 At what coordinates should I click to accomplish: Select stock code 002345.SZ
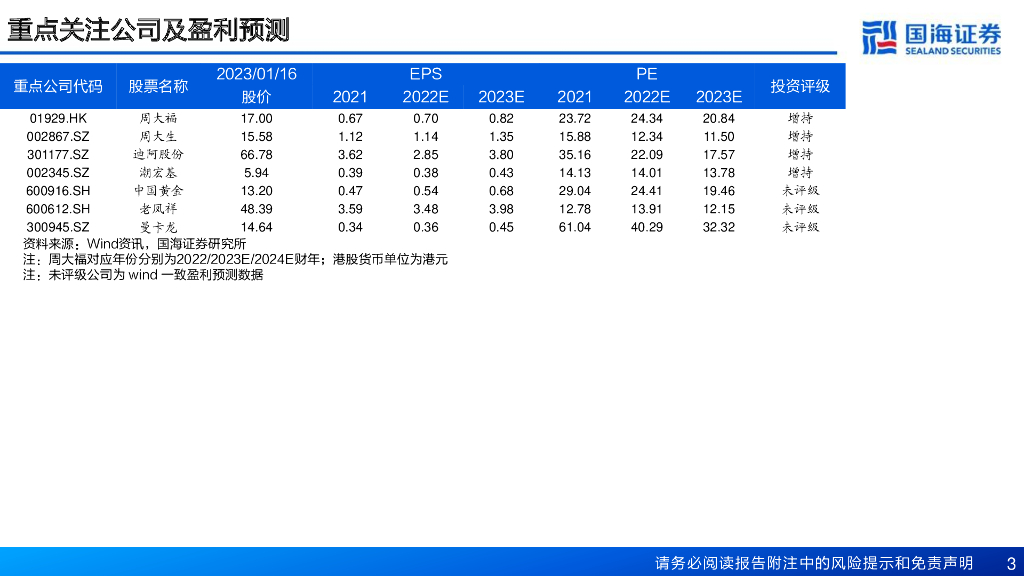pos(58,173)
